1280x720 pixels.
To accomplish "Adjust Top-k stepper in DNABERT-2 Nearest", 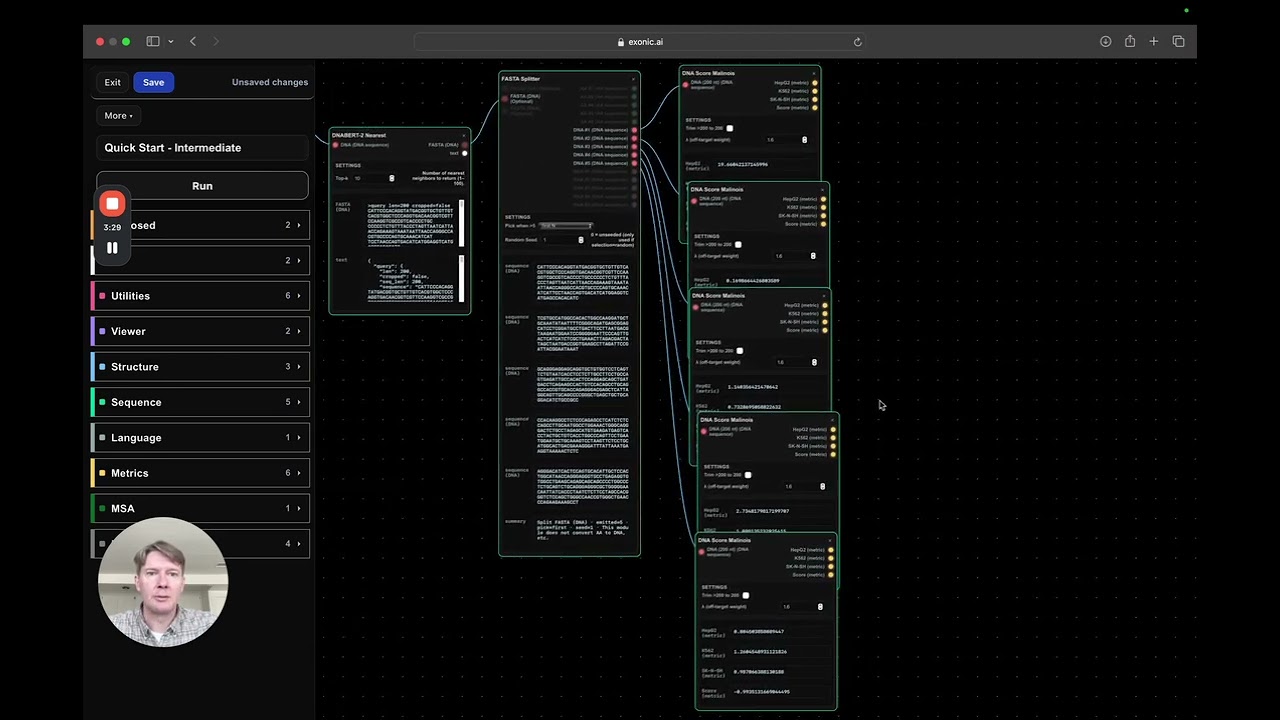I will [x=391, y=178].
